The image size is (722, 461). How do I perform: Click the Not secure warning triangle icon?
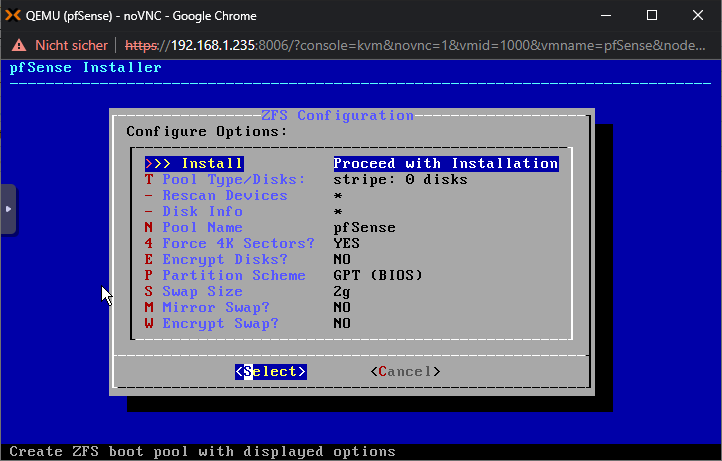pyautogui.click(x=19, y=45)
